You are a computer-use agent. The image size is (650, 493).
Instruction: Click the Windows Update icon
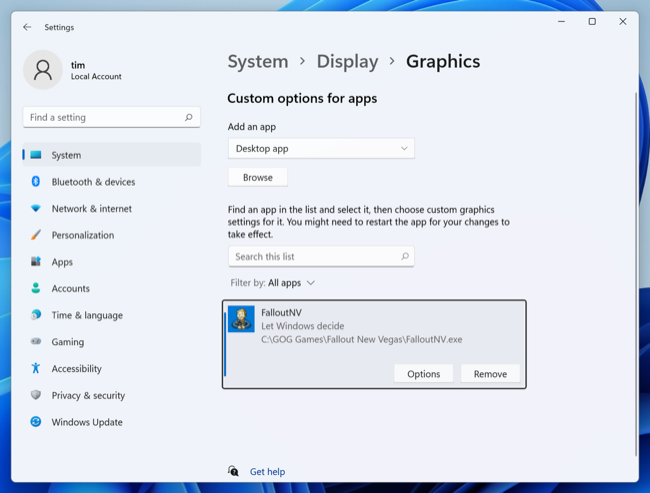tap(36, 422)
